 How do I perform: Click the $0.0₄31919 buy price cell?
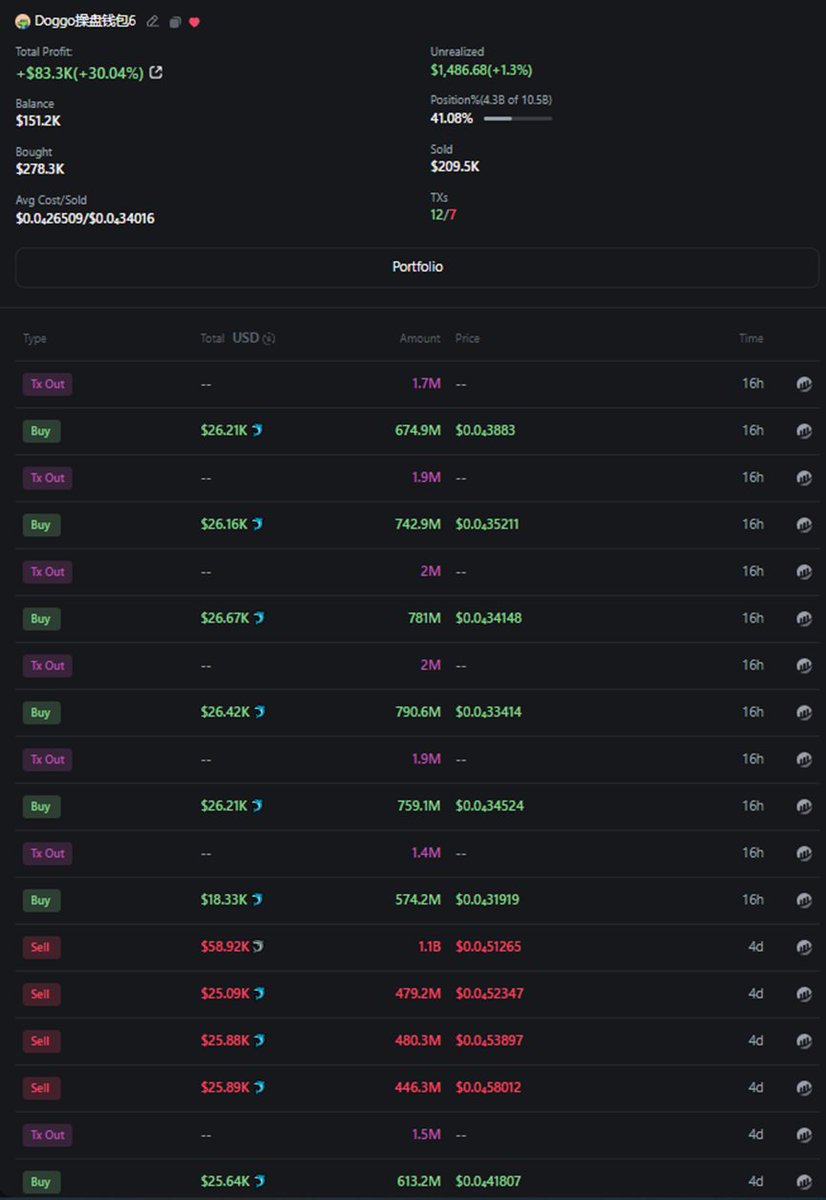pyautogui.click(x=489, y=901)
